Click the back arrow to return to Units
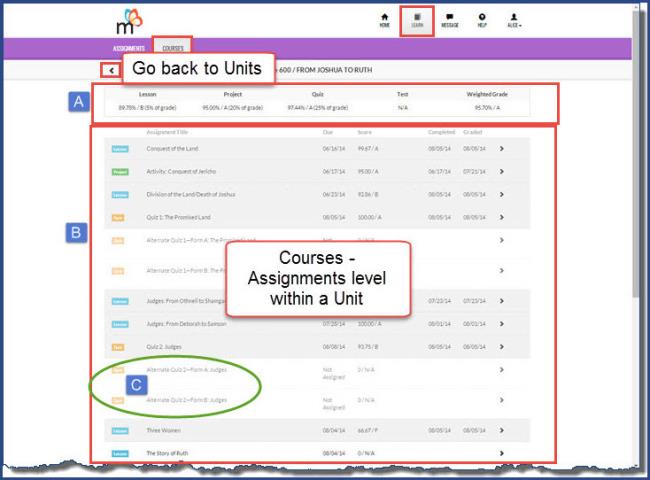Screen dimensions: 650x480 [111, 70]
